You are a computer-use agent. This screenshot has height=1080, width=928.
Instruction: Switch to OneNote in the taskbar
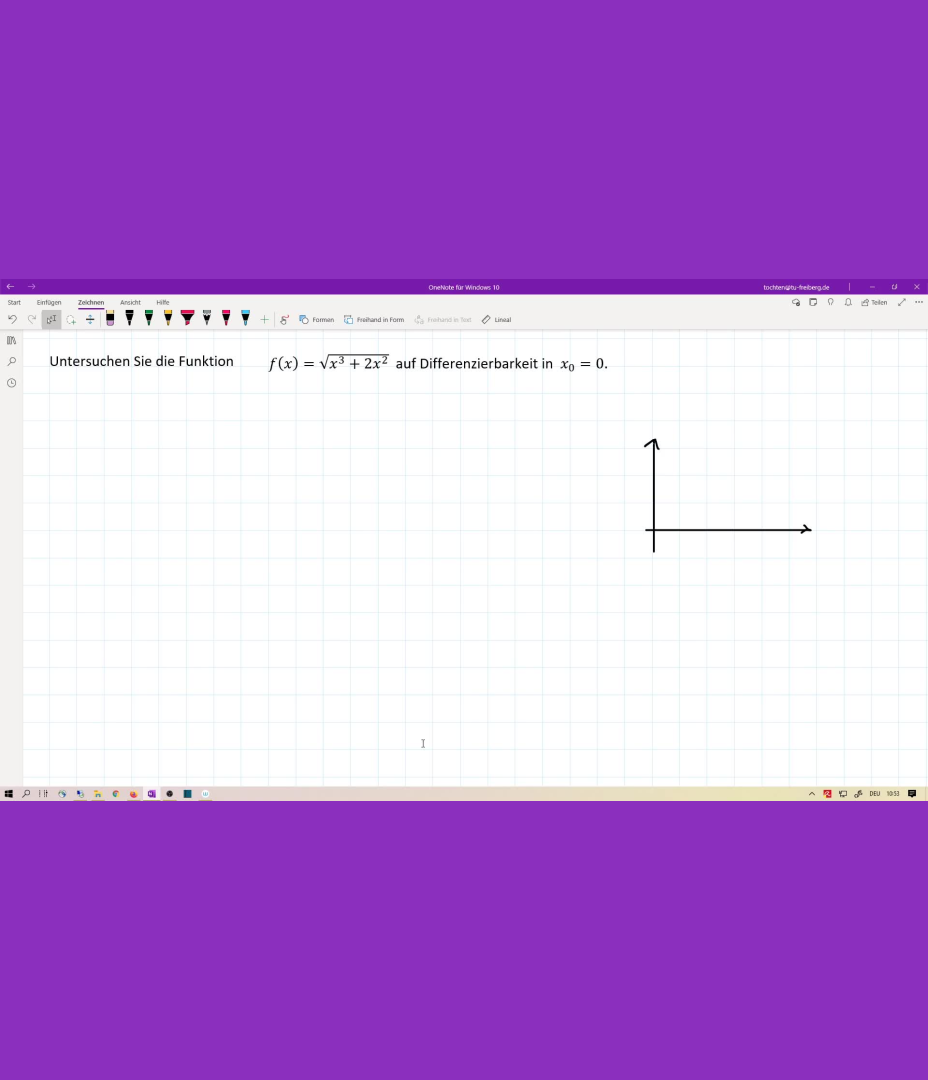pos(152,793)
